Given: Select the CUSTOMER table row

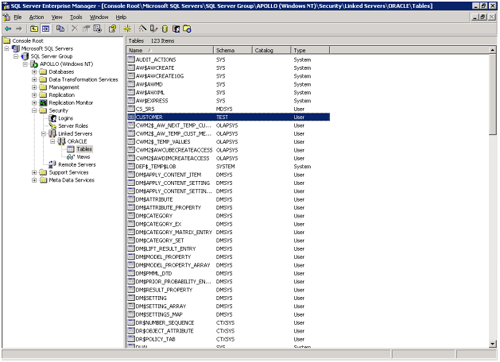Looking at the screenshot, I should [229, 117].
